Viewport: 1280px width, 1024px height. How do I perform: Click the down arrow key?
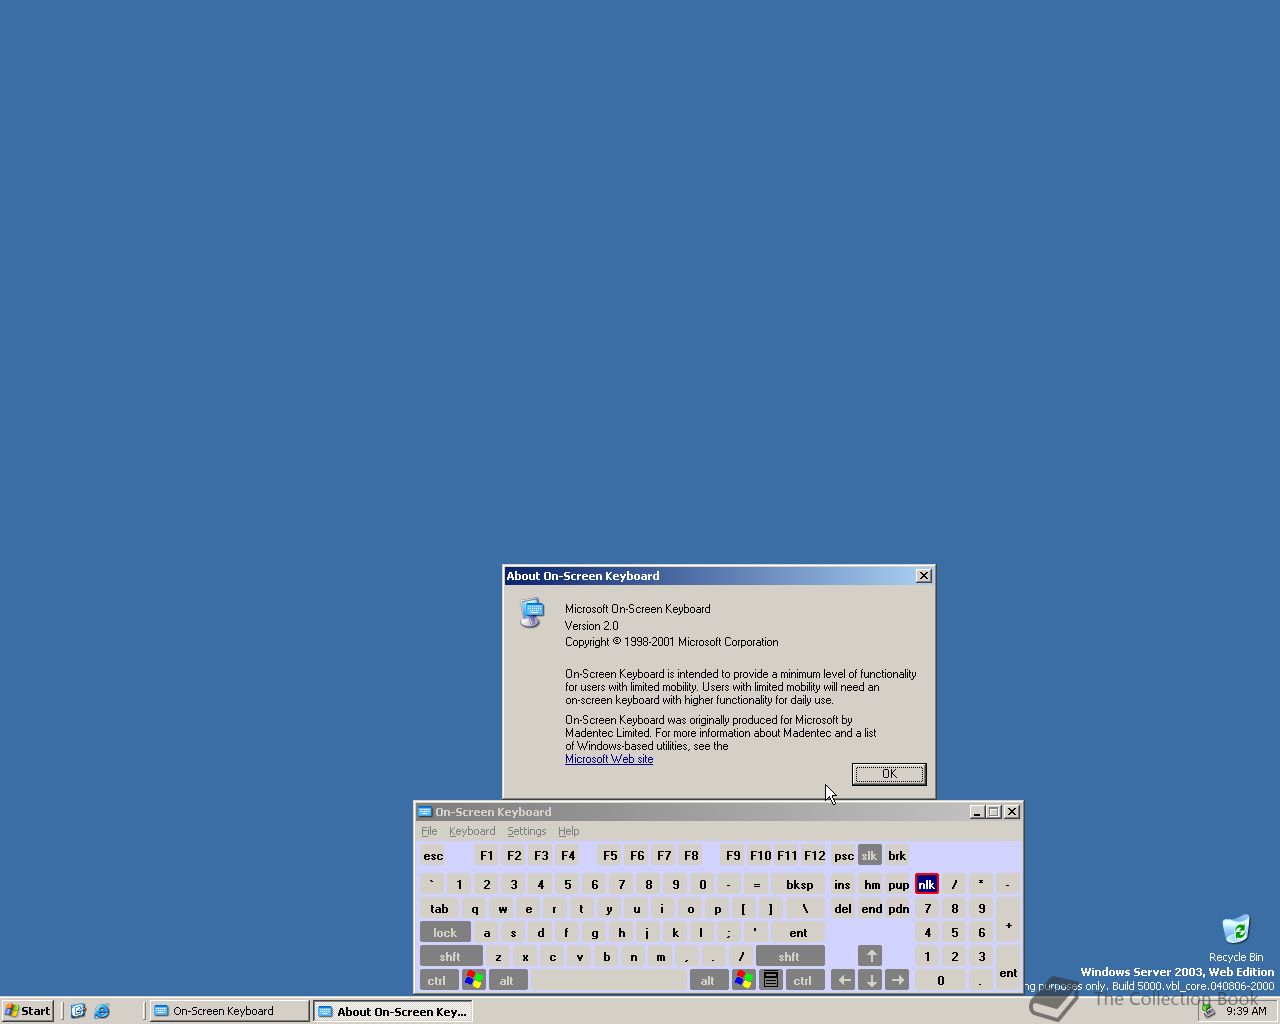pos(871,980)
